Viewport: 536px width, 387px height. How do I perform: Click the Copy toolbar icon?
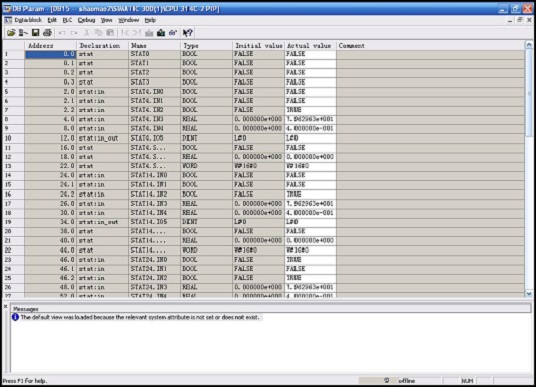(x=98, y=33)
